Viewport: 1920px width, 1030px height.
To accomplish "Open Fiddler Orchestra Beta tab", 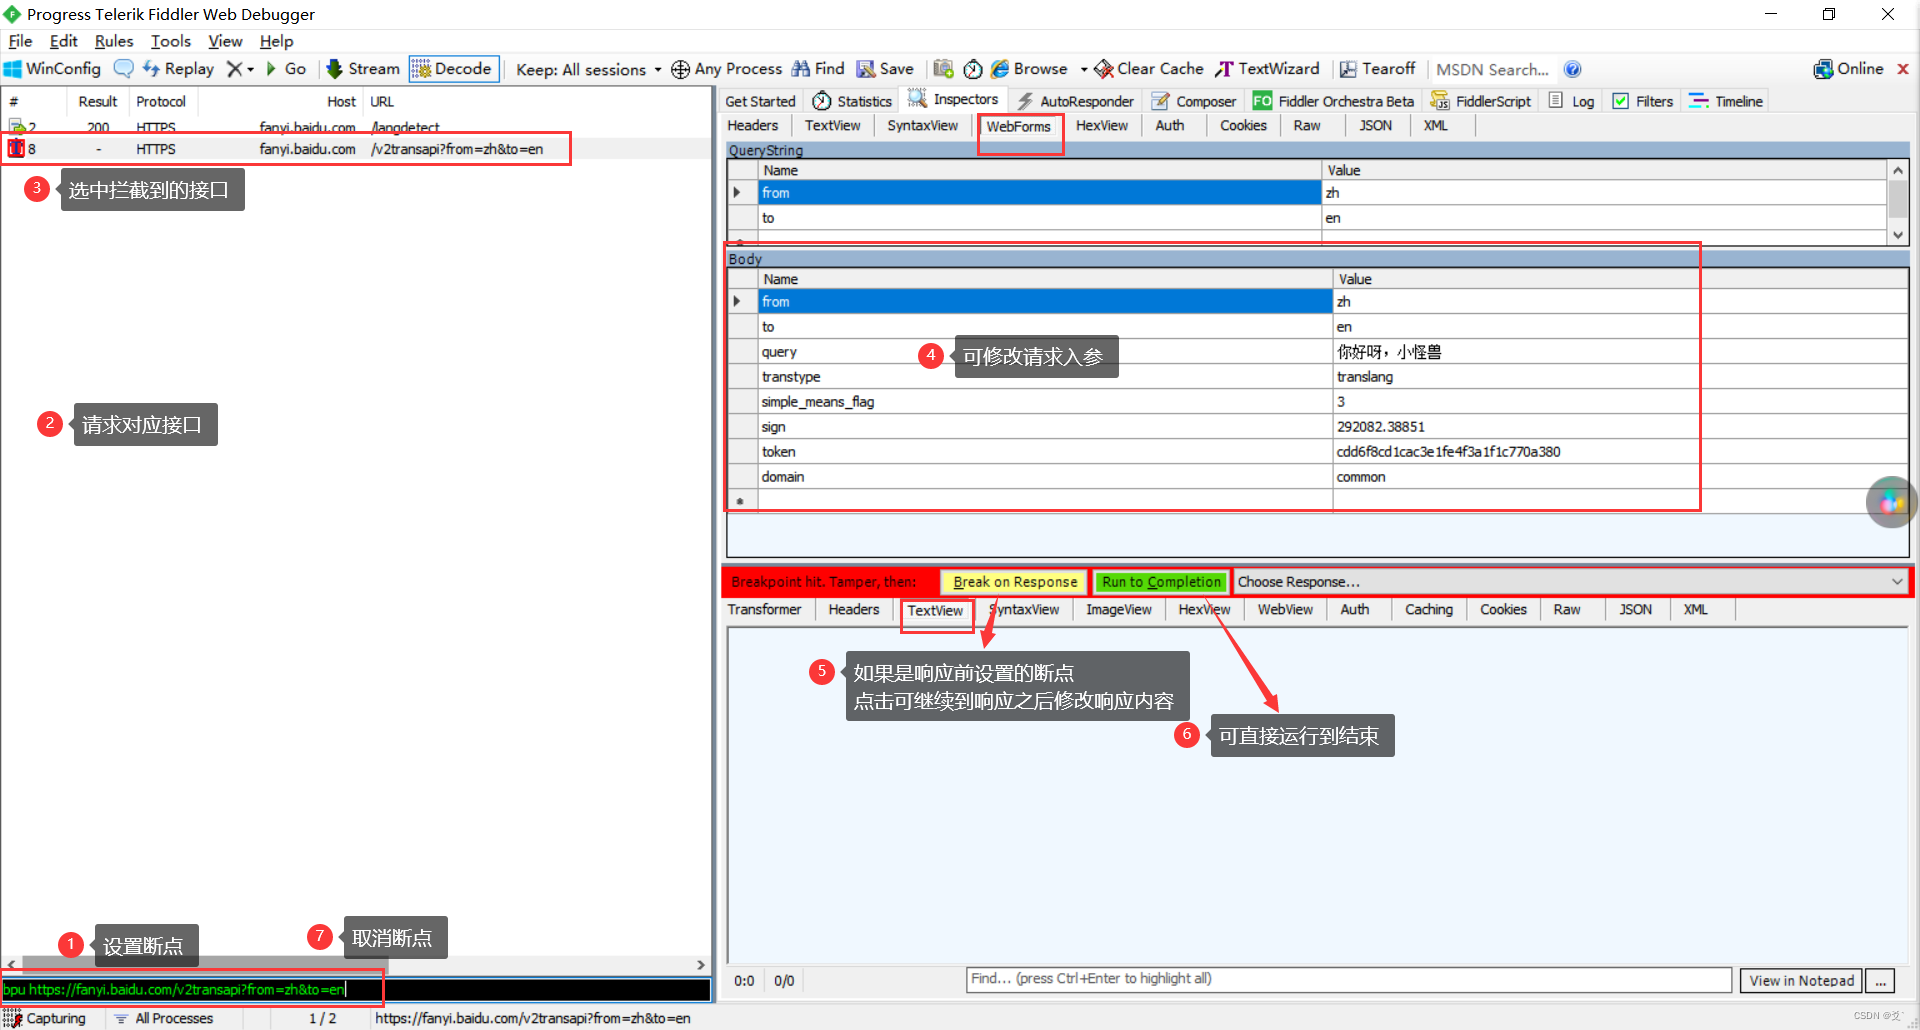I will click(x=1333, y=101).
